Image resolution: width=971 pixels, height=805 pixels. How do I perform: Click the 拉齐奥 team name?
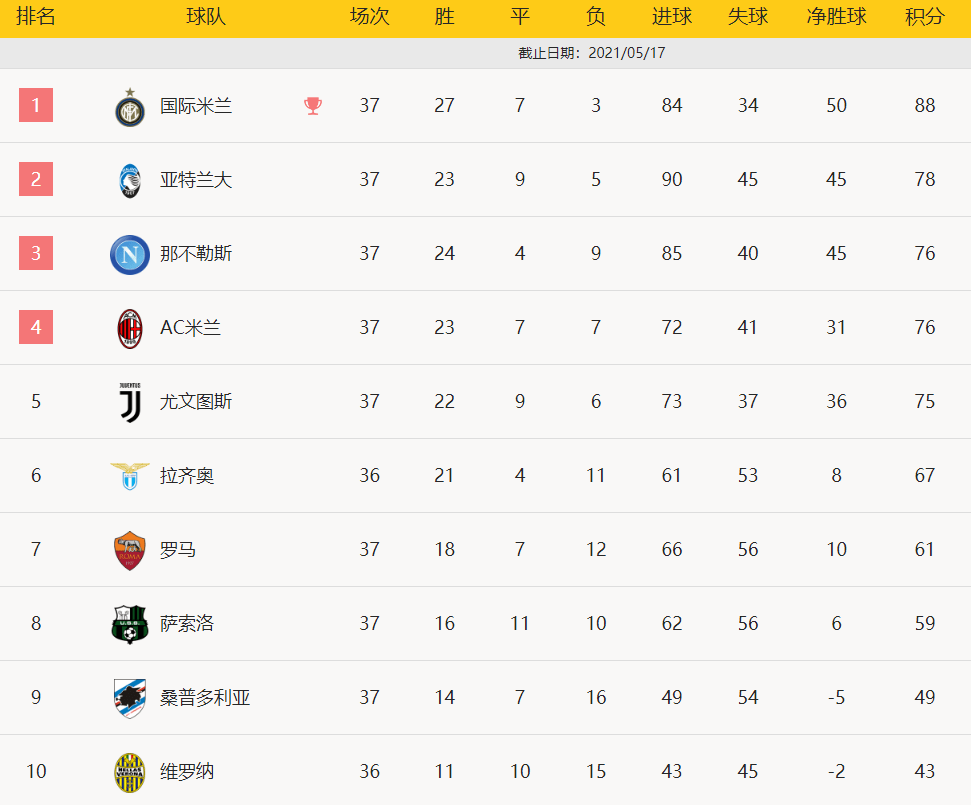(x=187, y=476)
